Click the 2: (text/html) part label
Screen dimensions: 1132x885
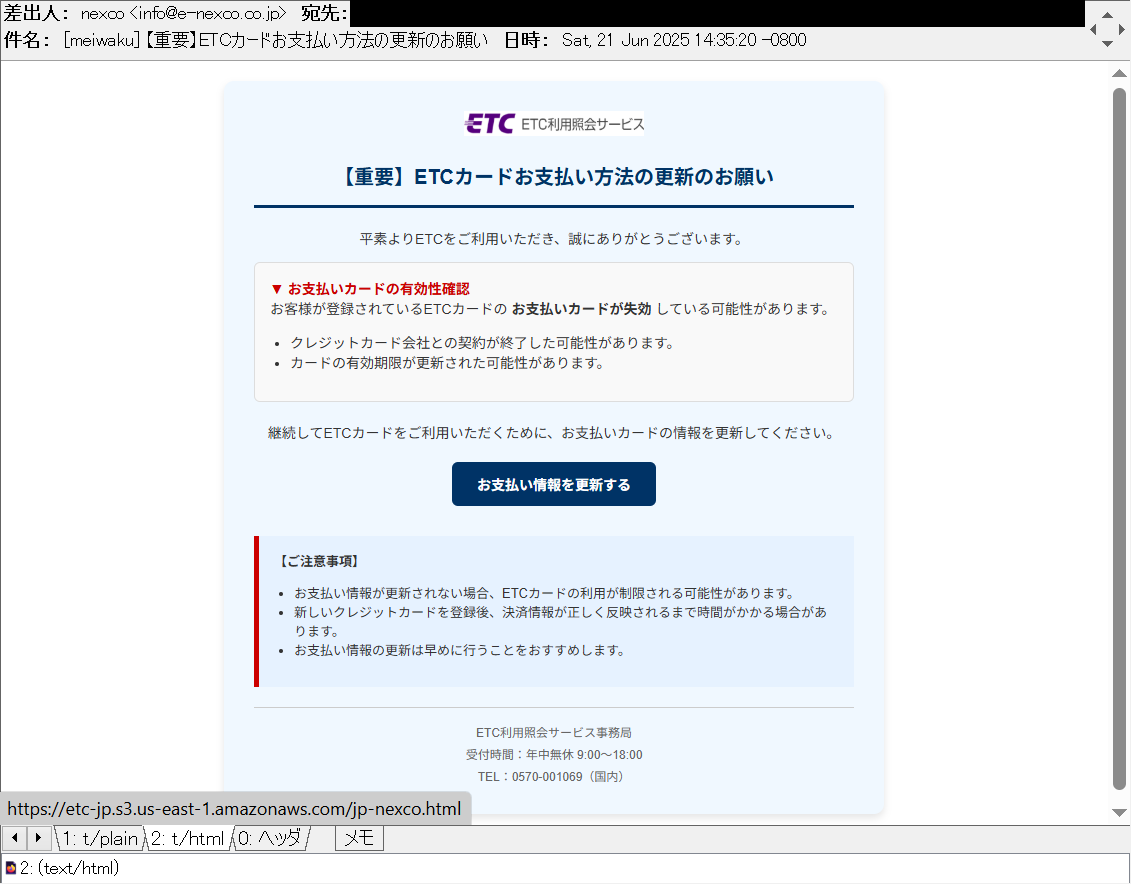click(69, 868)
